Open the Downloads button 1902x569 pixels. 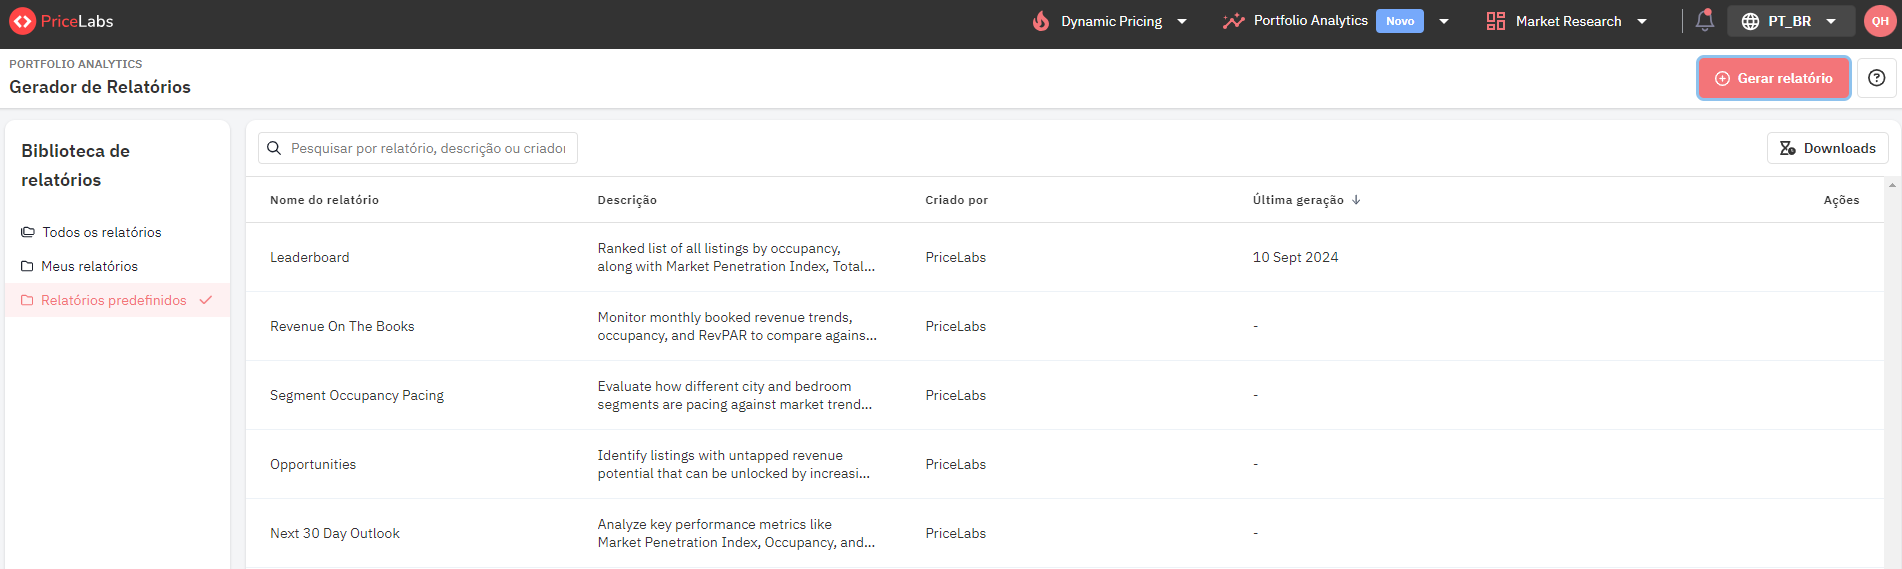[1828, 148]
